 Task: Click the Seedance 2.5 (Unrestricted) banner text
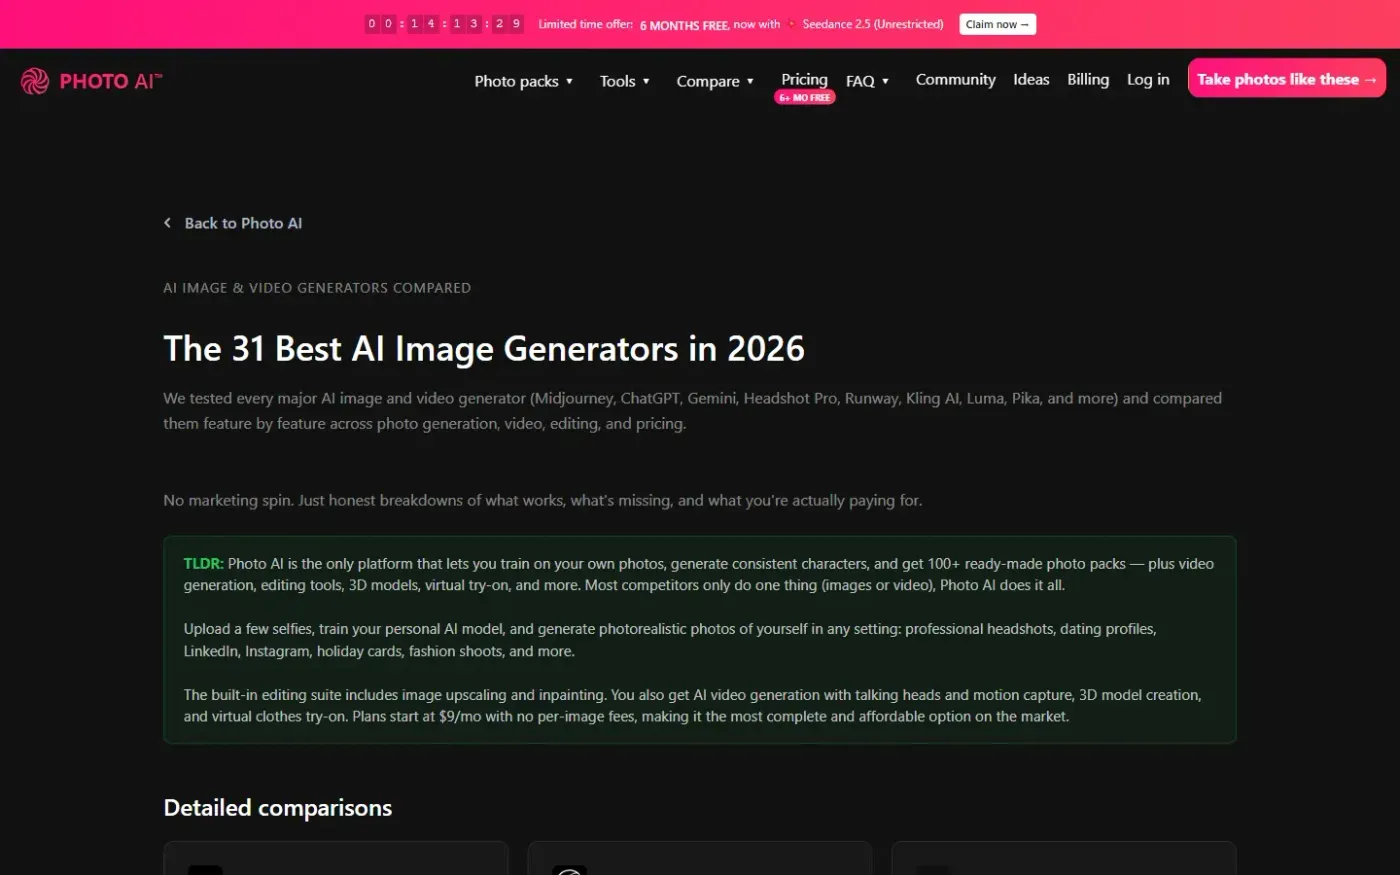tap(873, 24)
